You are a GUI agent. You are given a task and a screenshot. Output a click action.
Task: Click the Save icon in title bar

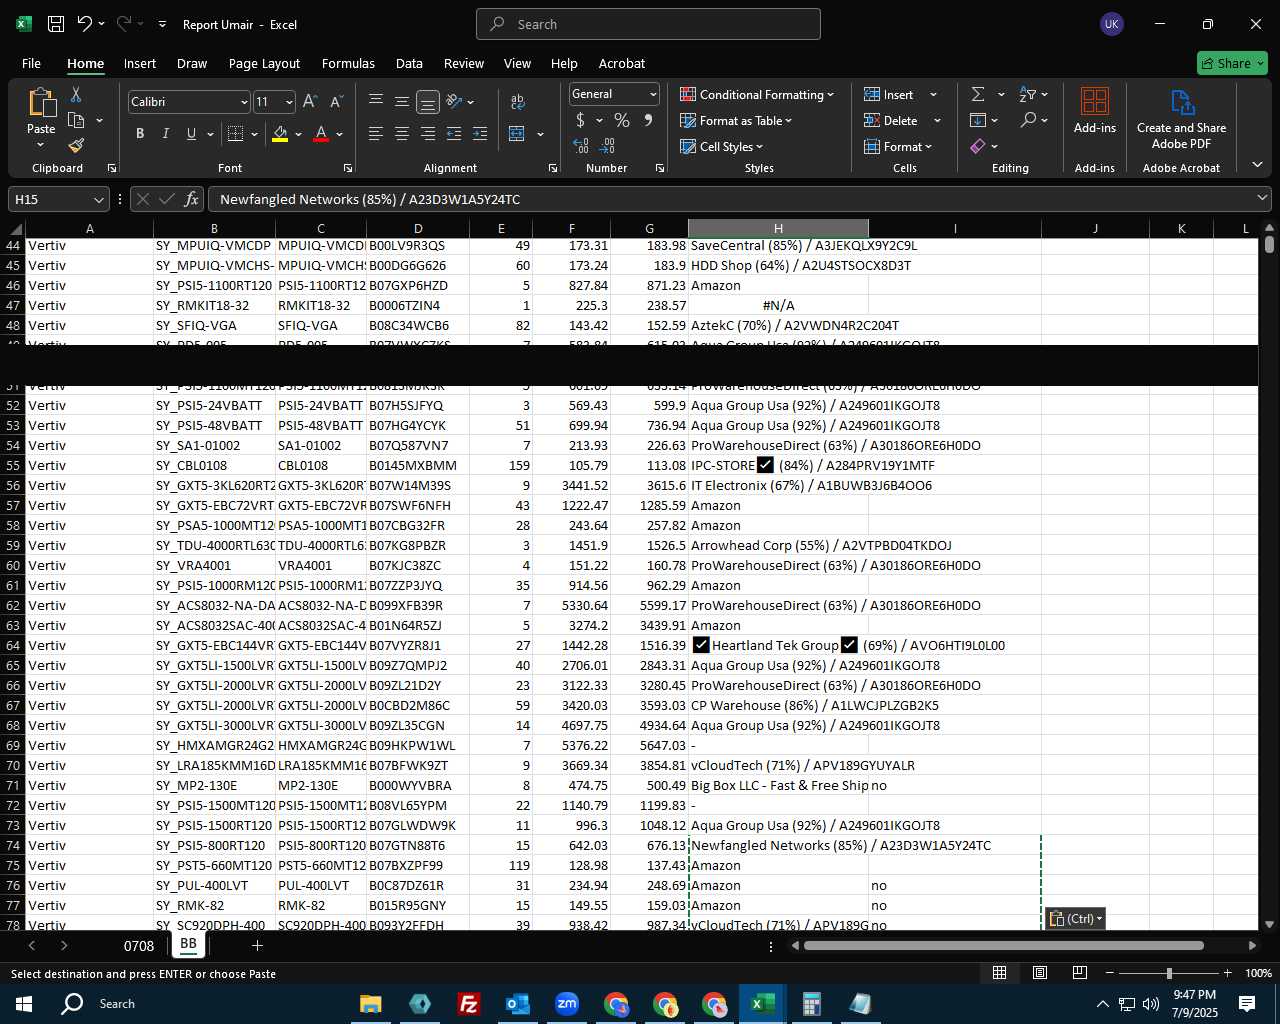click(56, 24)
